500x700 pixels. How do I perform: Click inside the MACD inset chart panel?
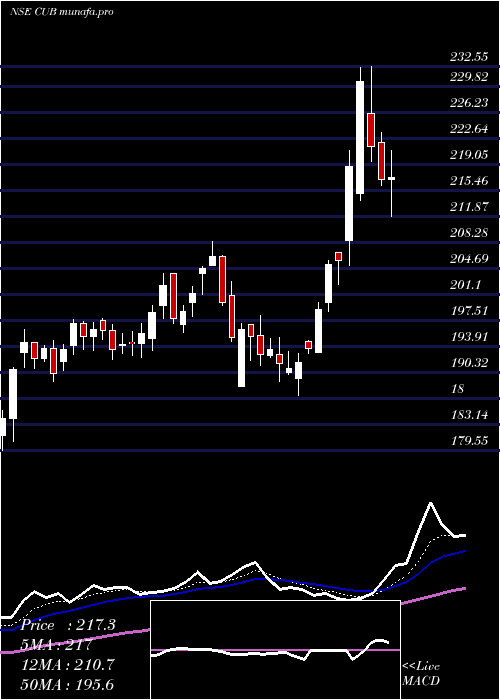[x=275, y=650]
